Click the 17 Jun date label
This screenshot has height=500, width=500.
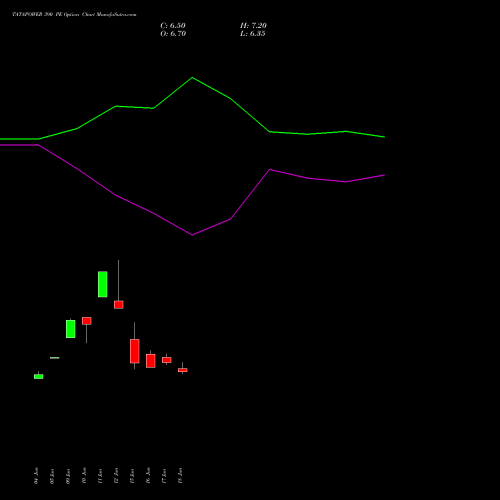pyautogui.click(x=164, y=476)
